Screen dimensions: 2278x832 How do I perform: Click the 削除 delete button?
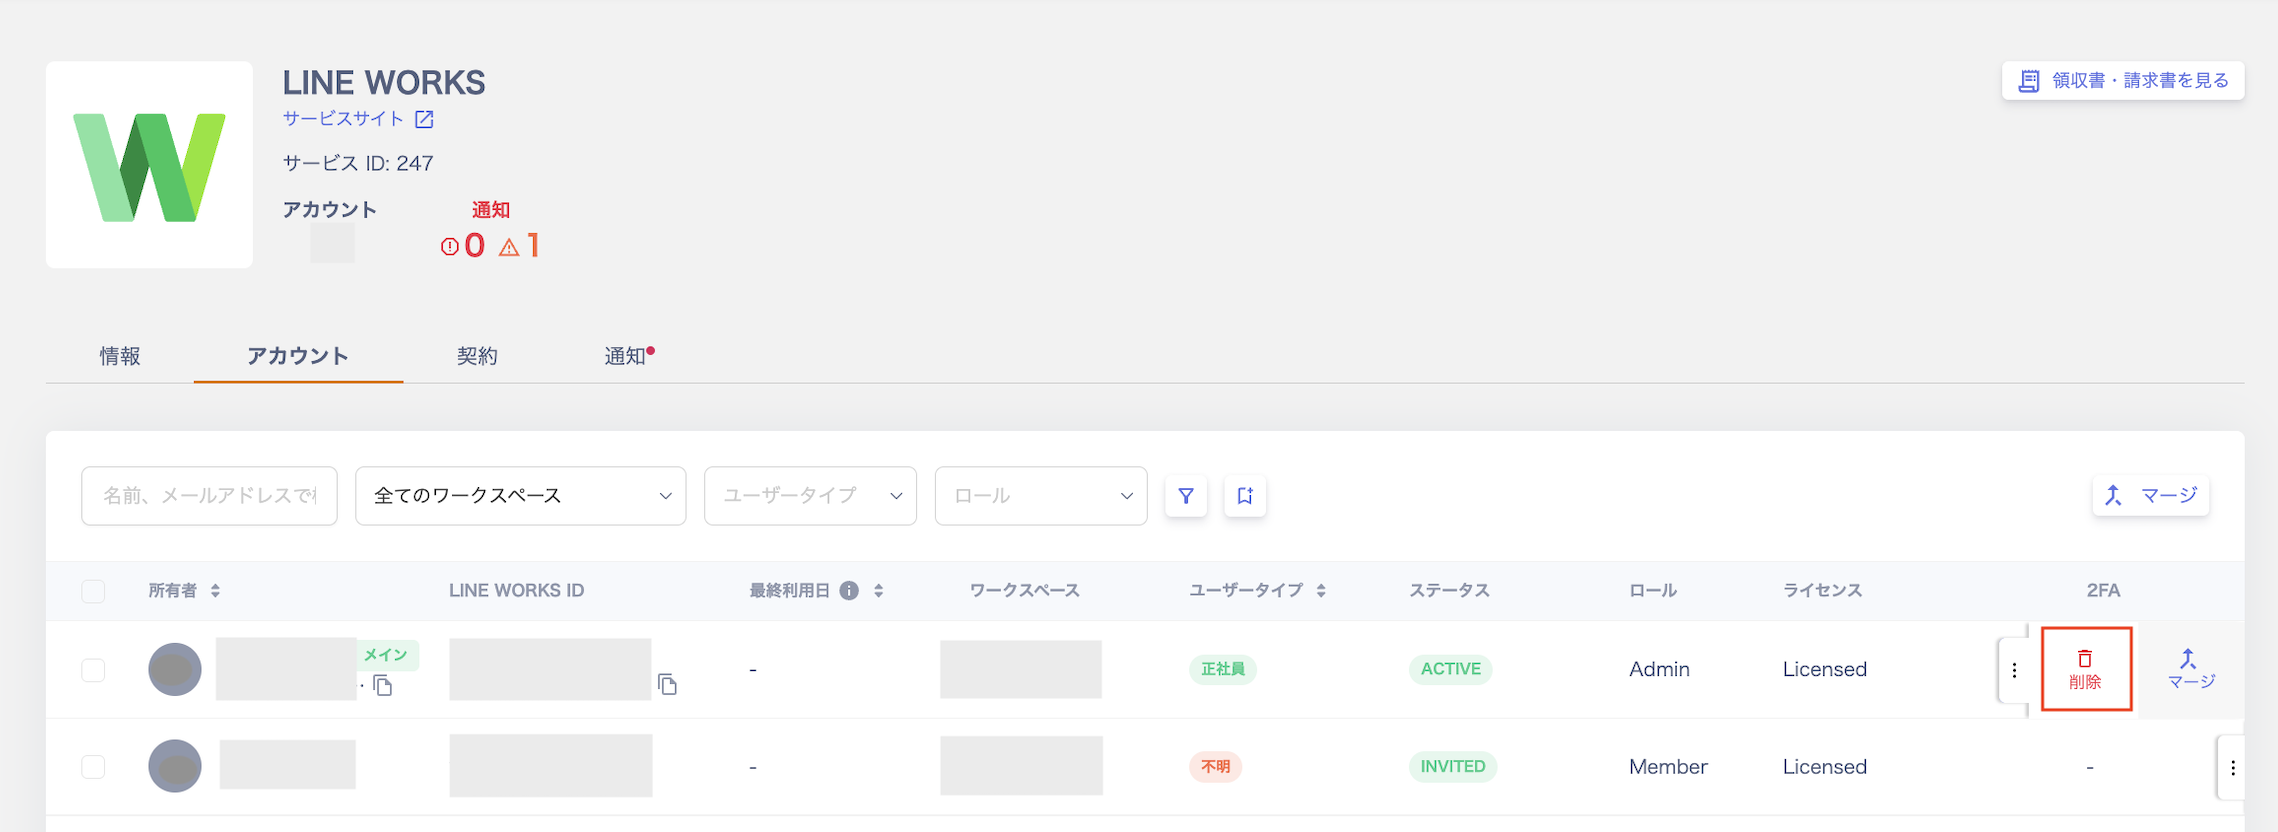pos(2086,670)
